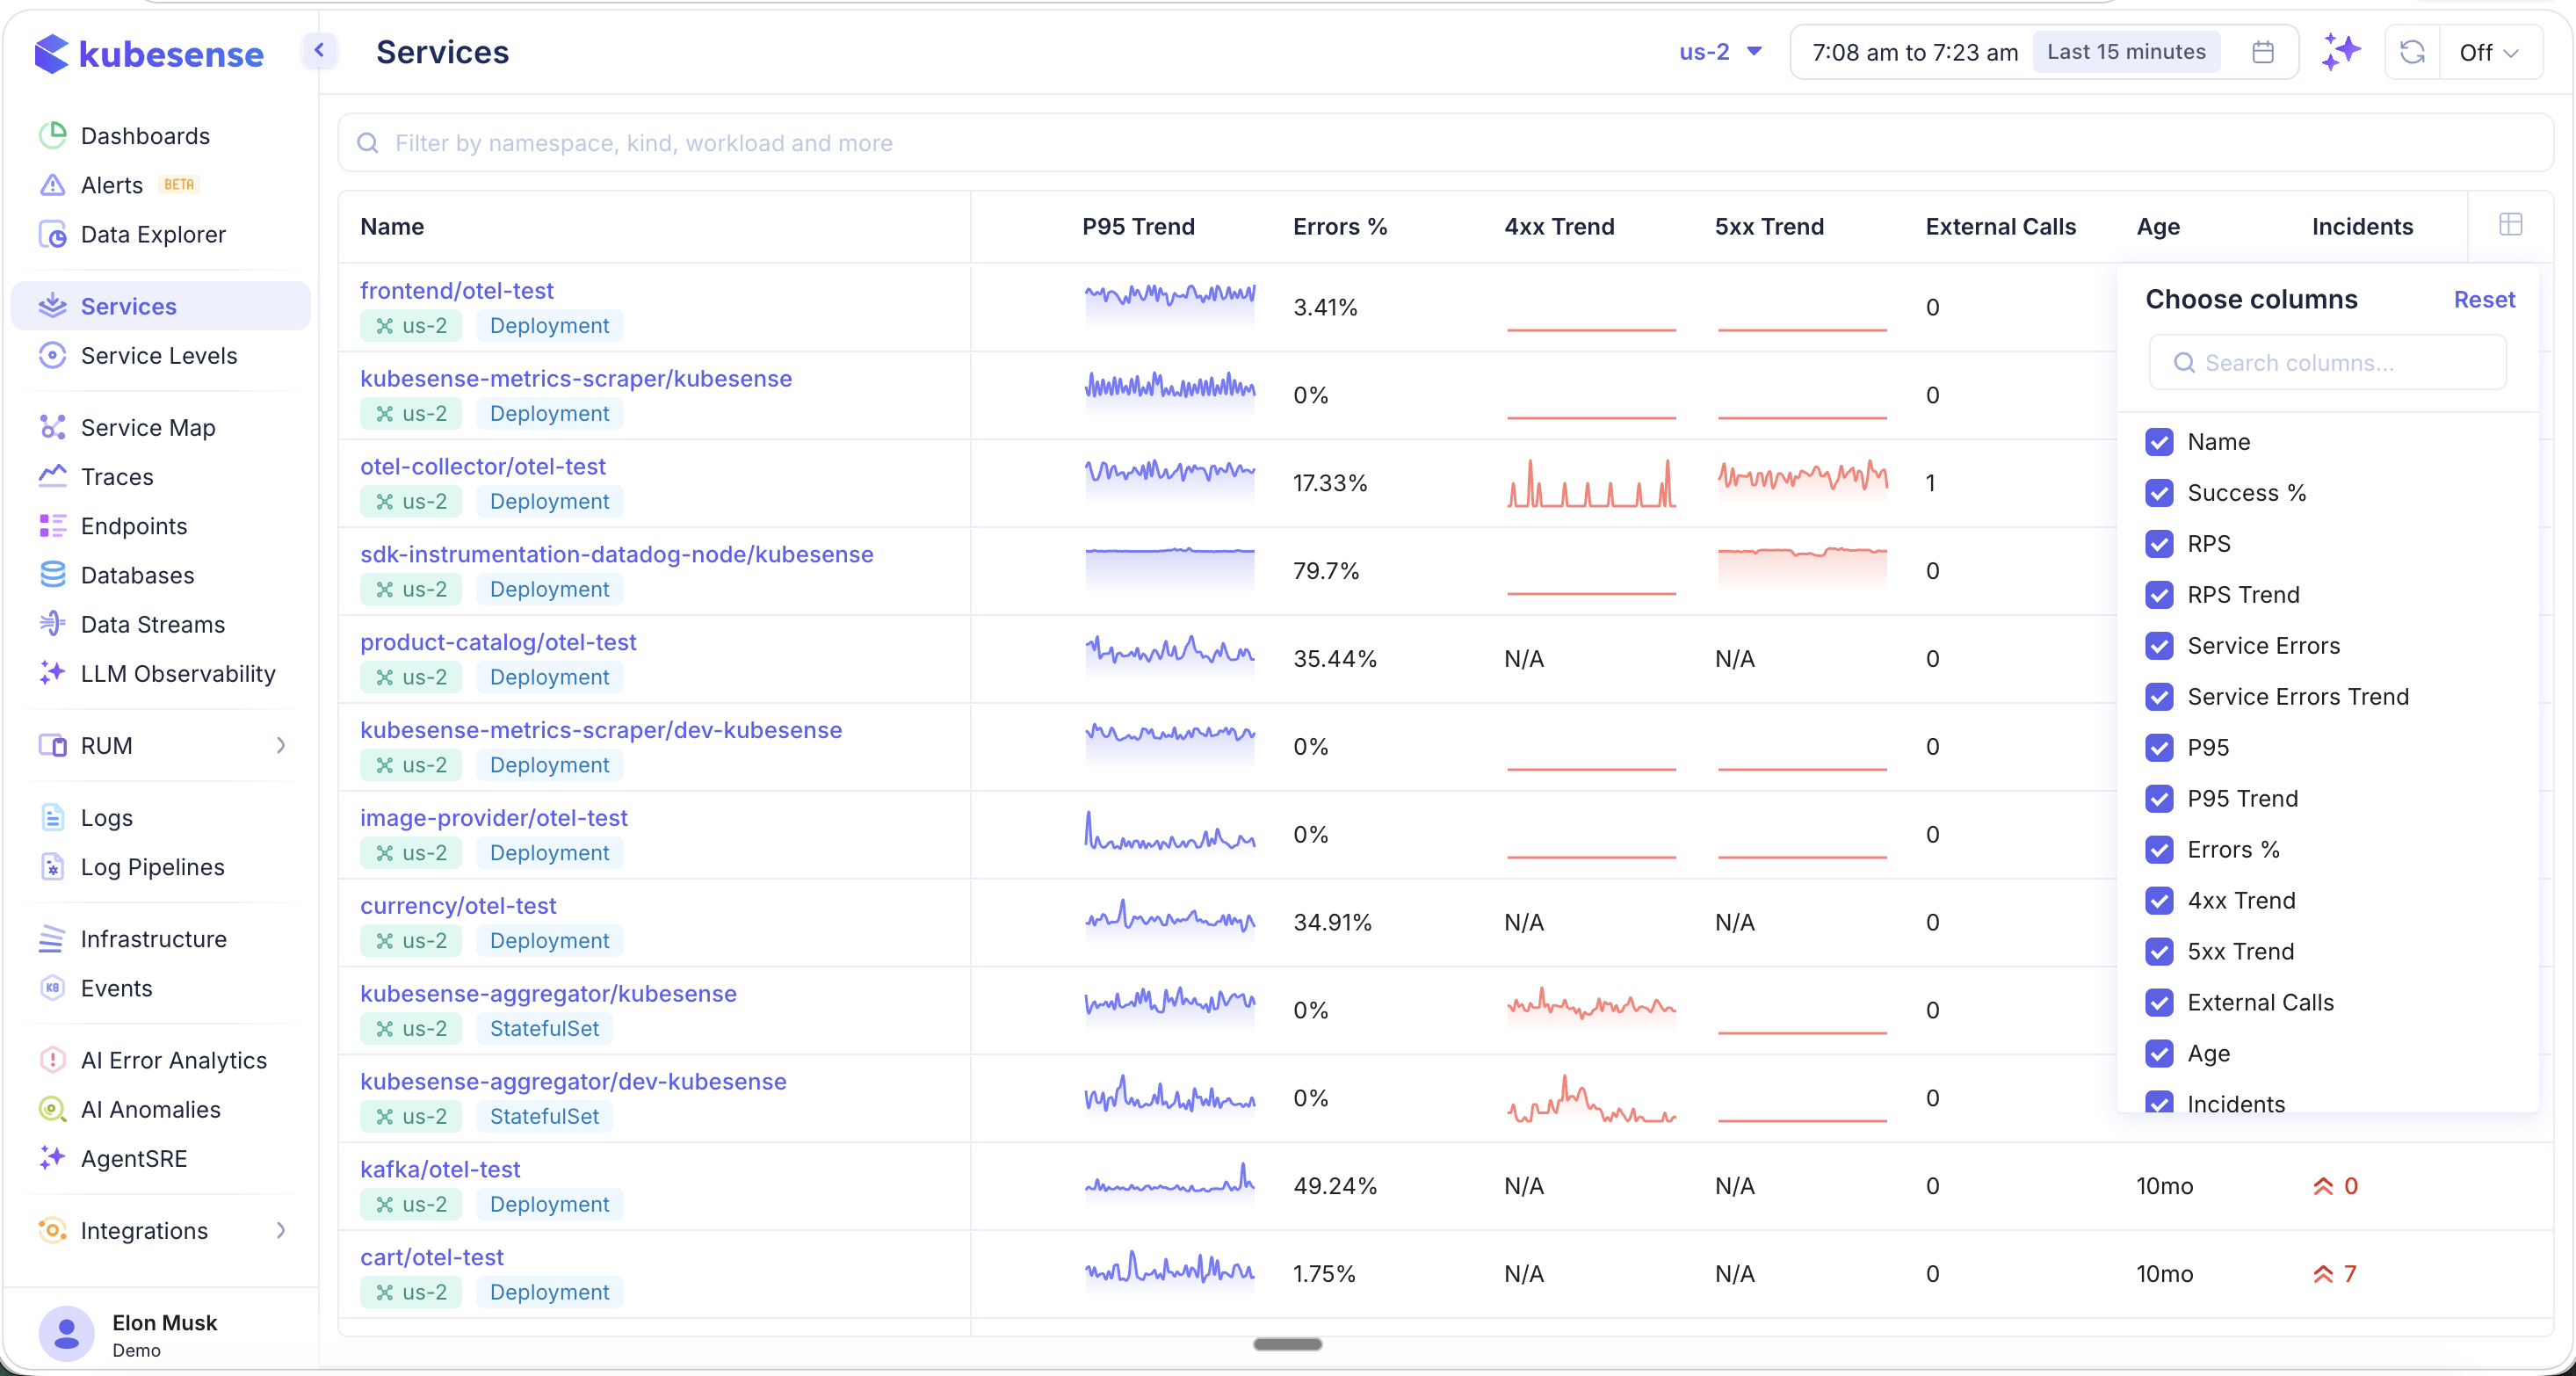Click the calendar icon in the header

2263,52
